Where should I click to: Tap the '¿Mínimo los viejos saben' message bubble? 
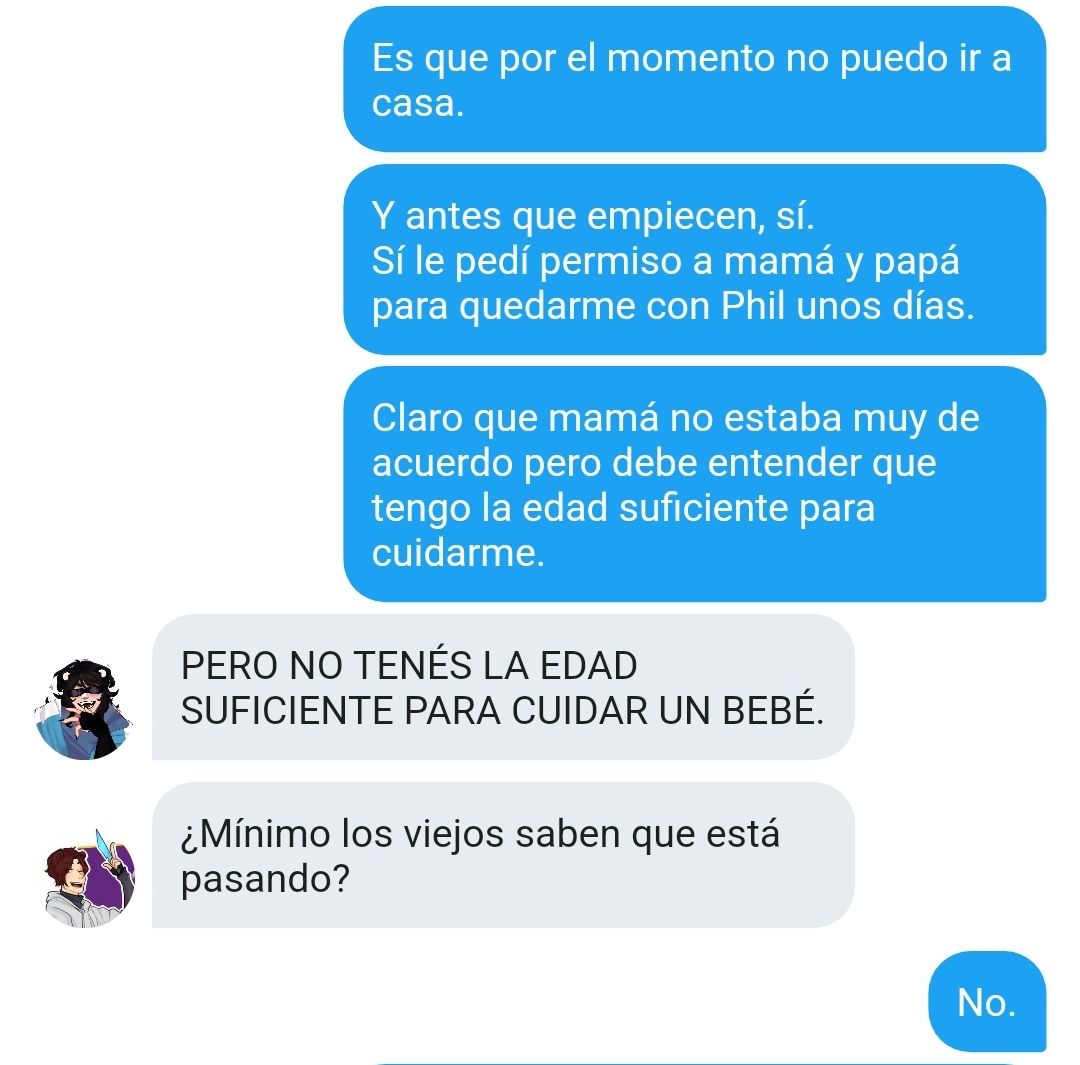[x=503, y=856]
